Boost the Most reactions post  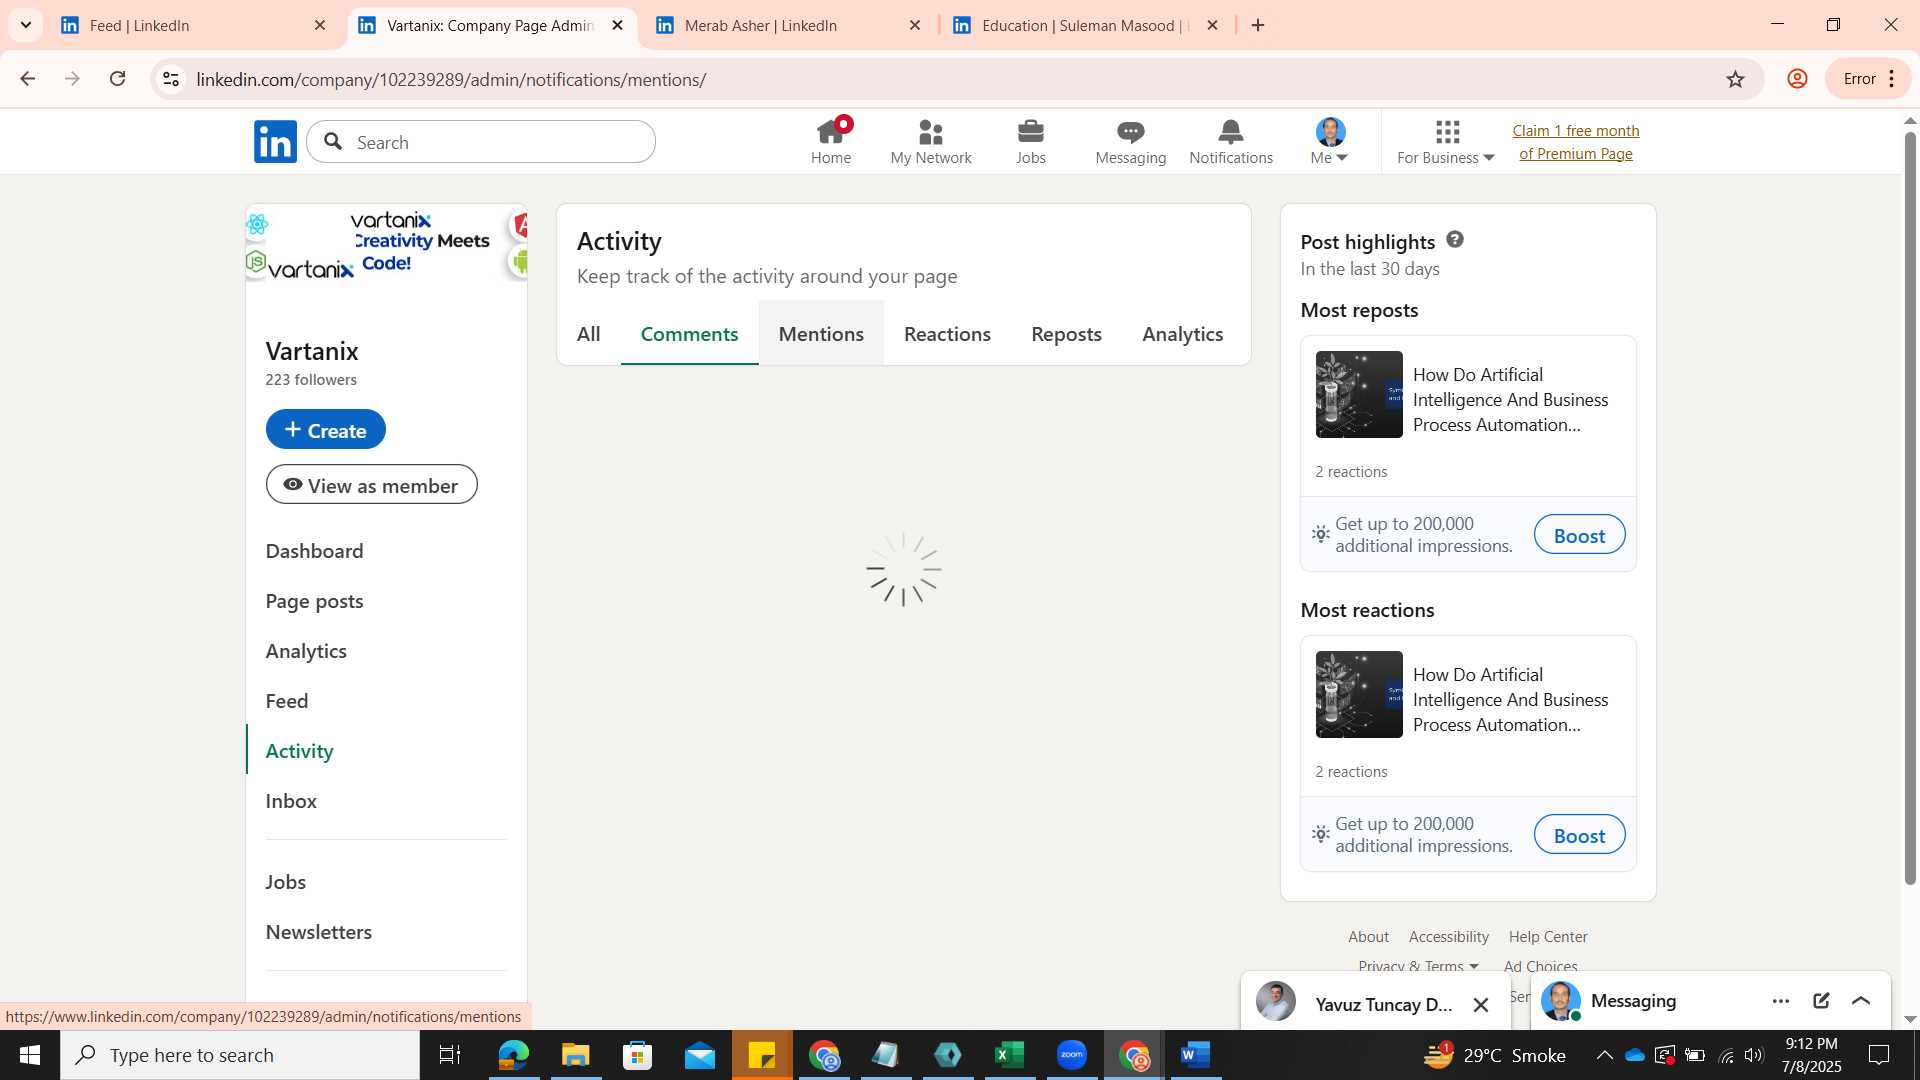click(x=1579, y=835)
